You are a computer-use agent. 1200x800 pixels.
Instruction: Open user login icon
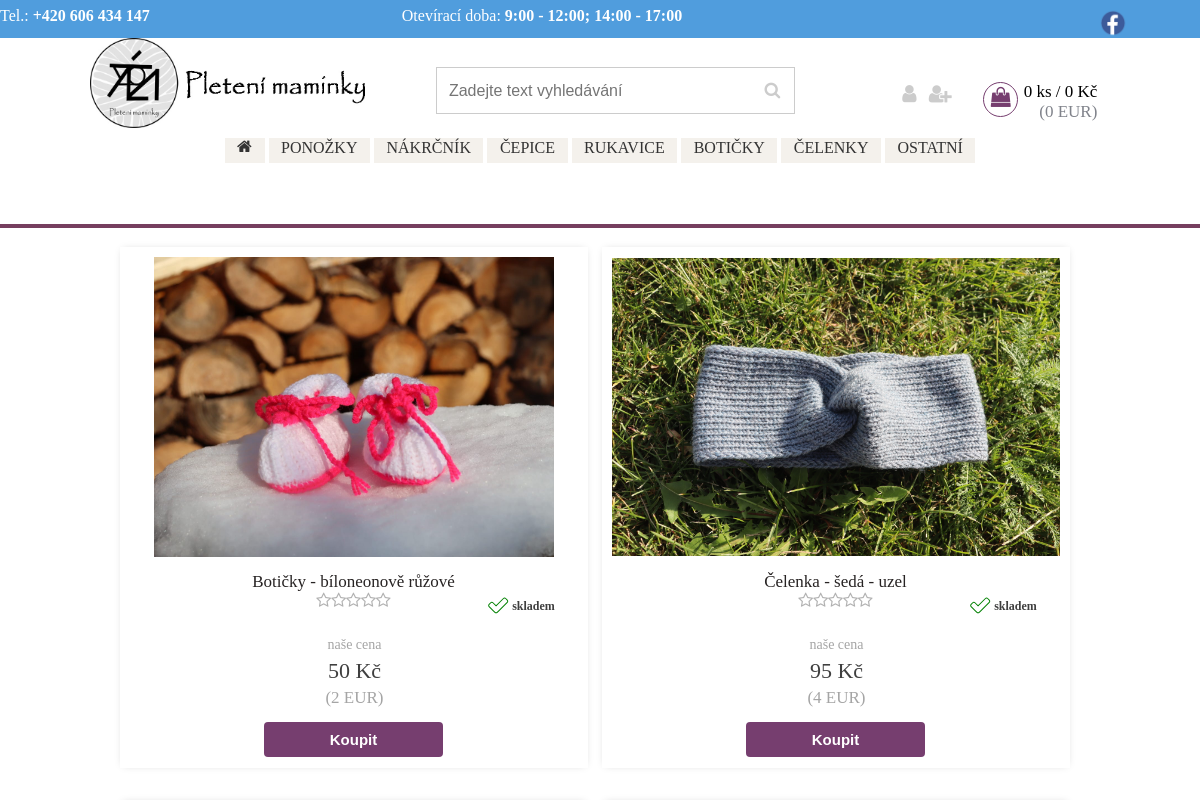pyautogui.click(x=909, y=94)
